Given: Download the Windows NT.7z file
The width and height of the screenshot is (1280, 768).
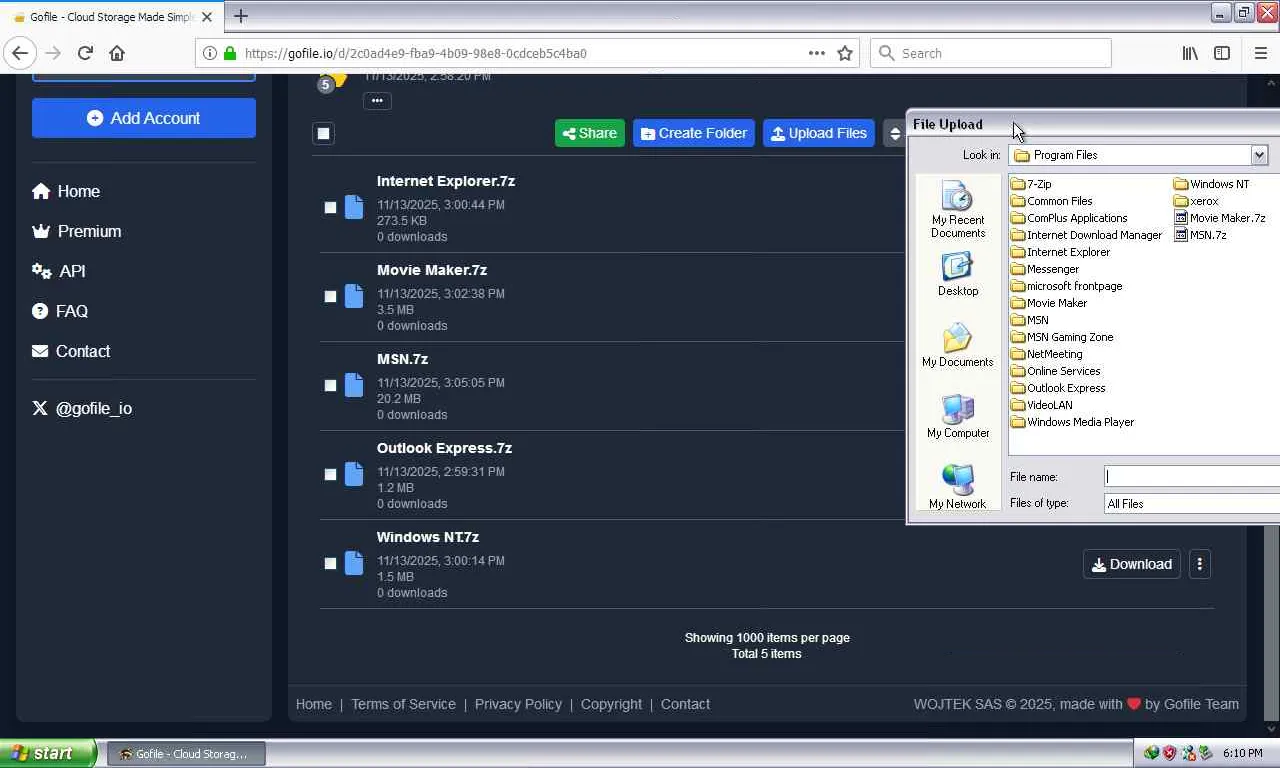Looking at the screenshot, I should [1132, 564].
